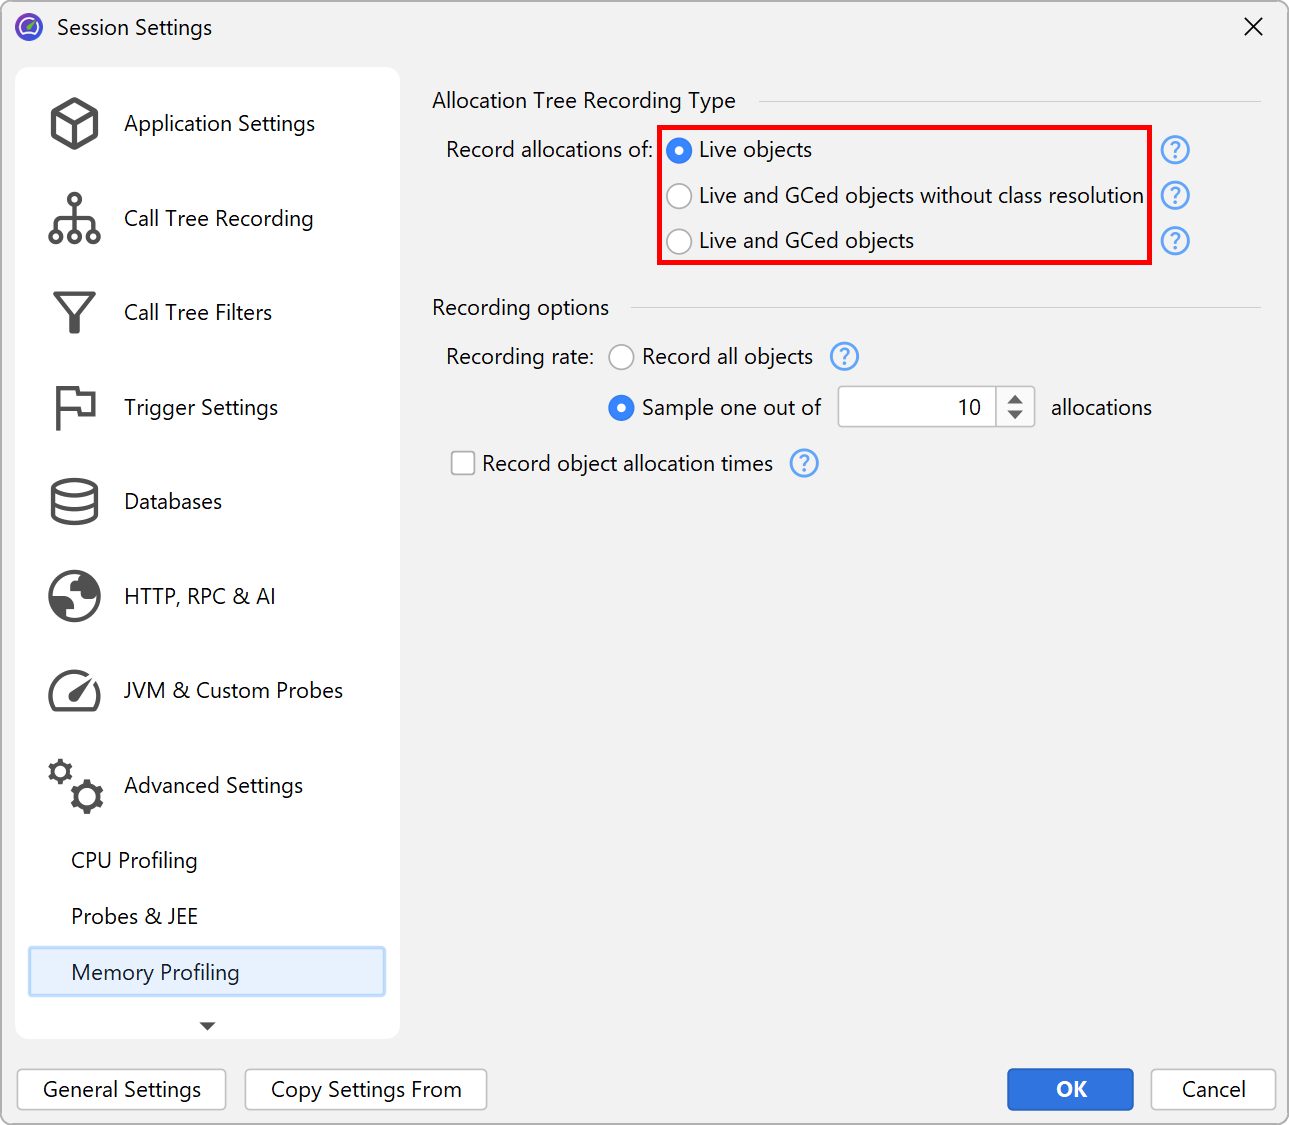The height and width of the screenshot is (1125, 1289).
Task: Choose Record all objects recording rate
Action: pyautogui.click(x=621, y=357)
